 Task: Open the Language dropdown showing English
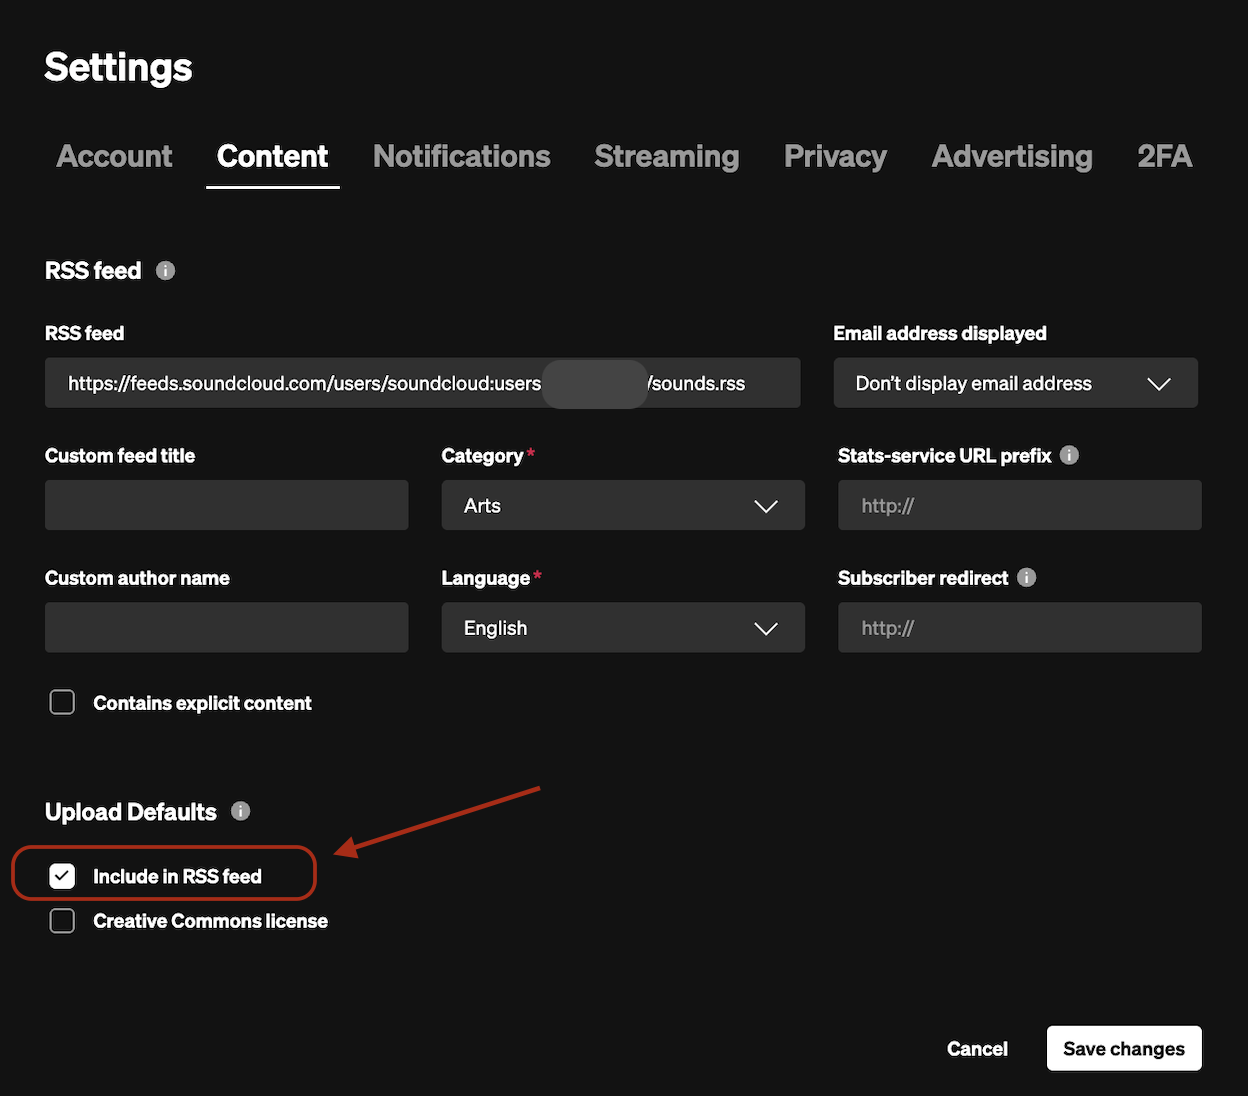622,628
